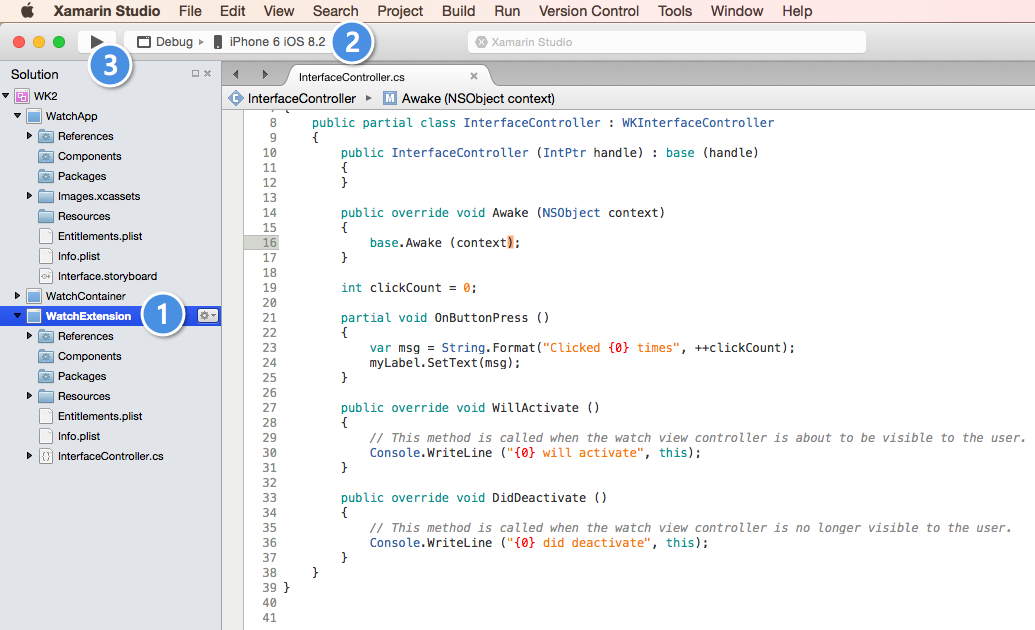Image resolution: width=1035 pixels, height=630 pixels.
Task: Select WatchExtension Info.plist file icon
Action: click(46, 436)
